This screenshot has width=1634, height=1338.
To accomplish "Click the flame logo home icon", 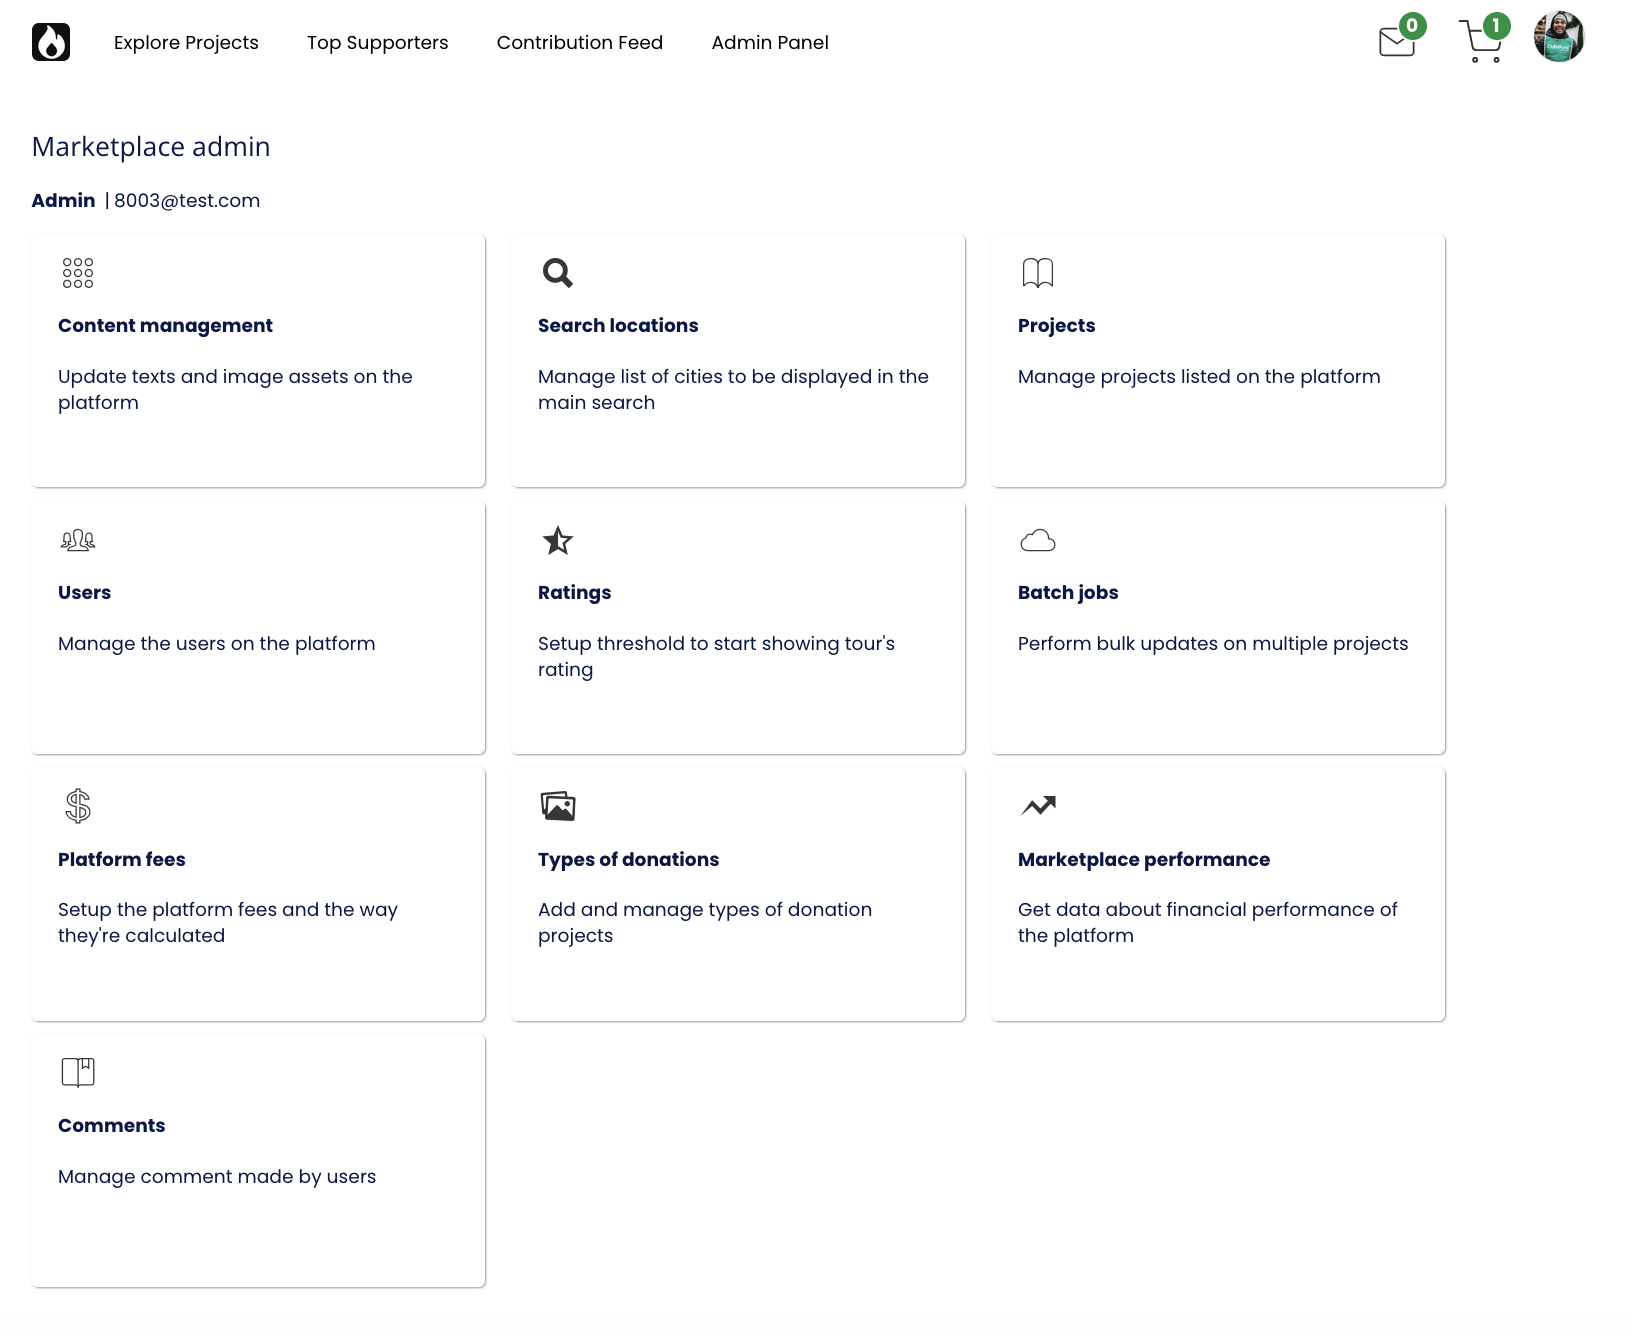I will pos(51,42).
